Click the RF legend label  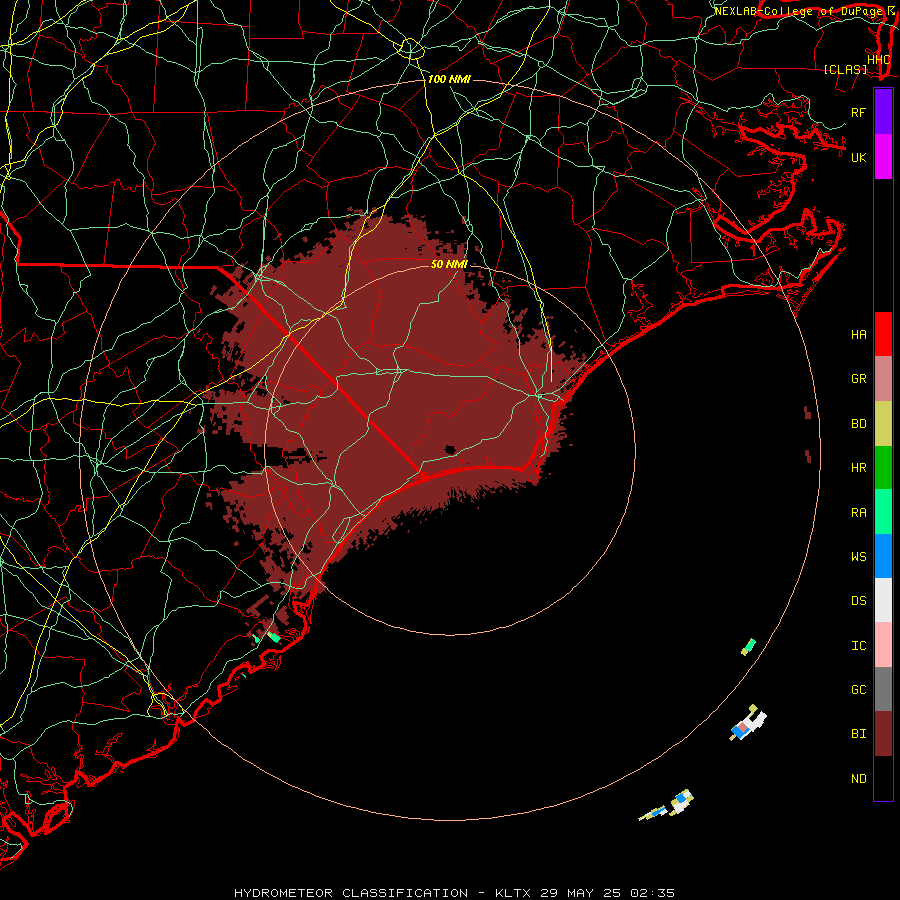(859, 112)
